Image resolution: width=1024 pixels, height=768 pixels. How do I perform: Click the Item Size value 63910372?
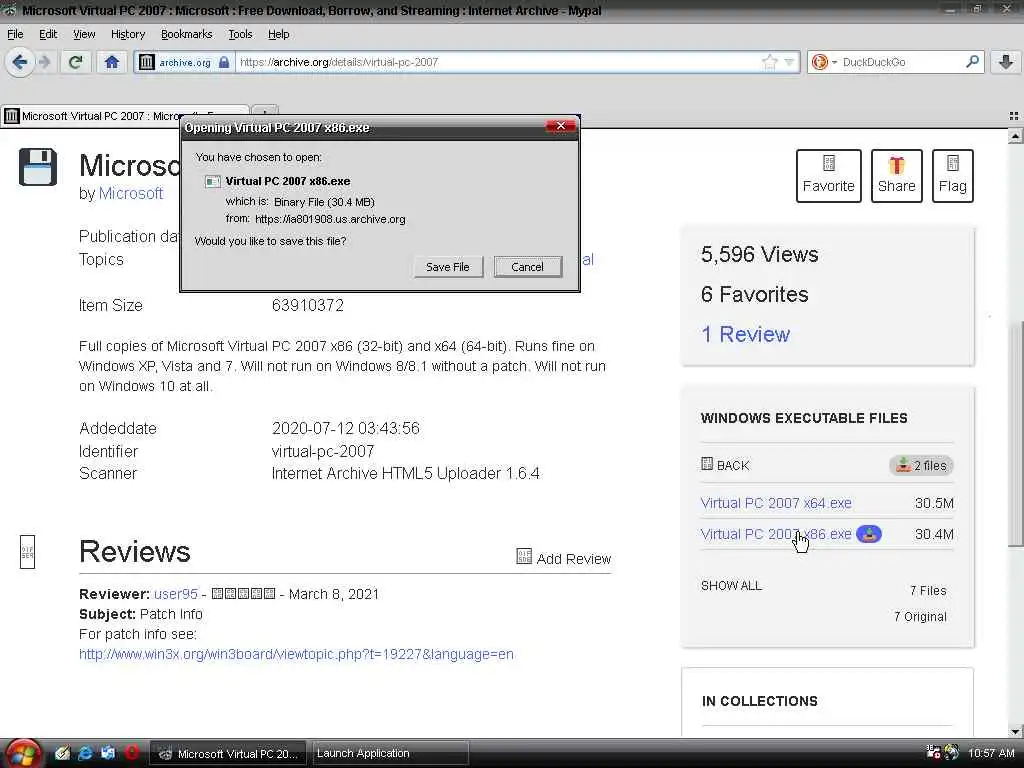point(308,306)
